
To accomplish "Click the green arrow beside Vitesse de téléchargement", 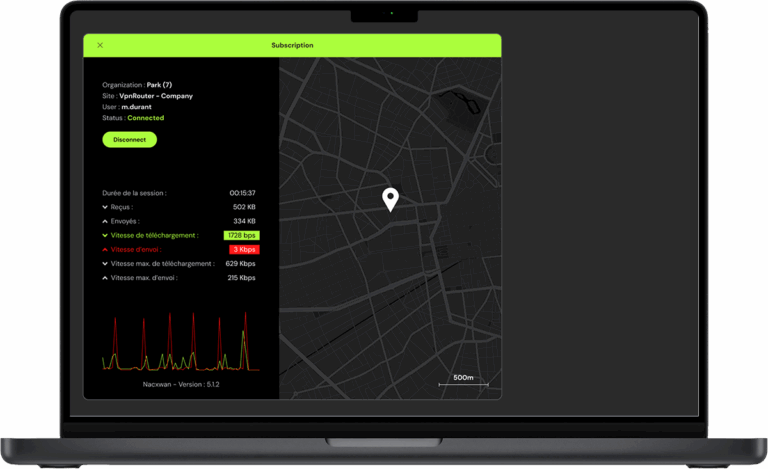I will 105,235.
